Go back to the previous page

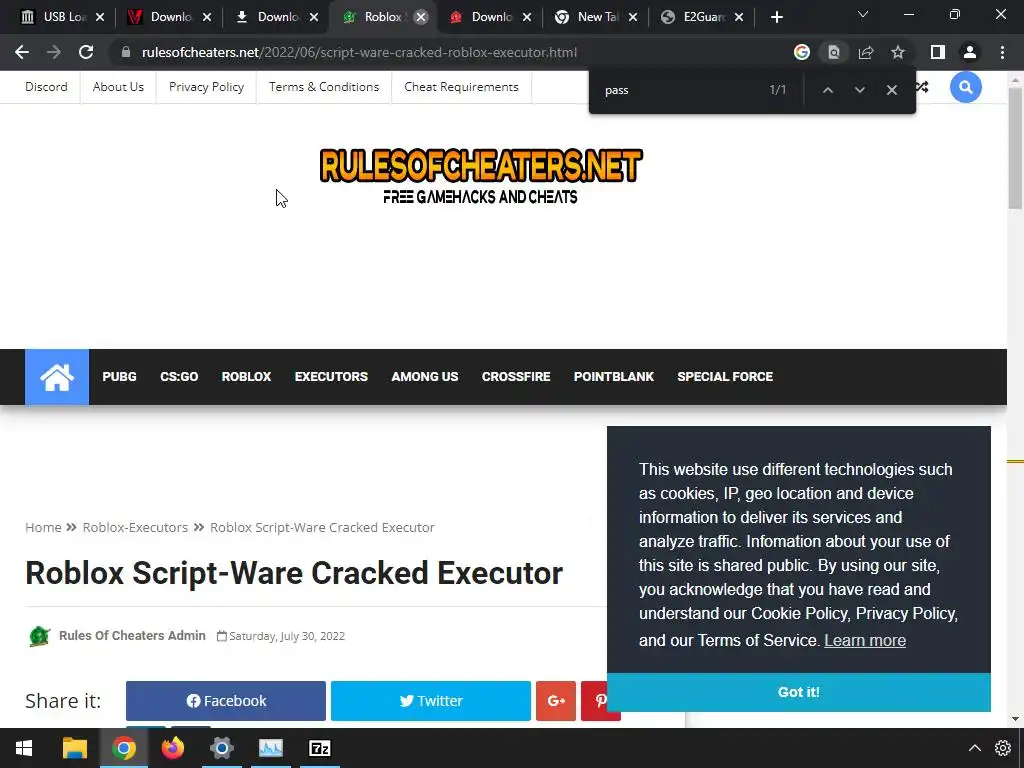(22, 52)
